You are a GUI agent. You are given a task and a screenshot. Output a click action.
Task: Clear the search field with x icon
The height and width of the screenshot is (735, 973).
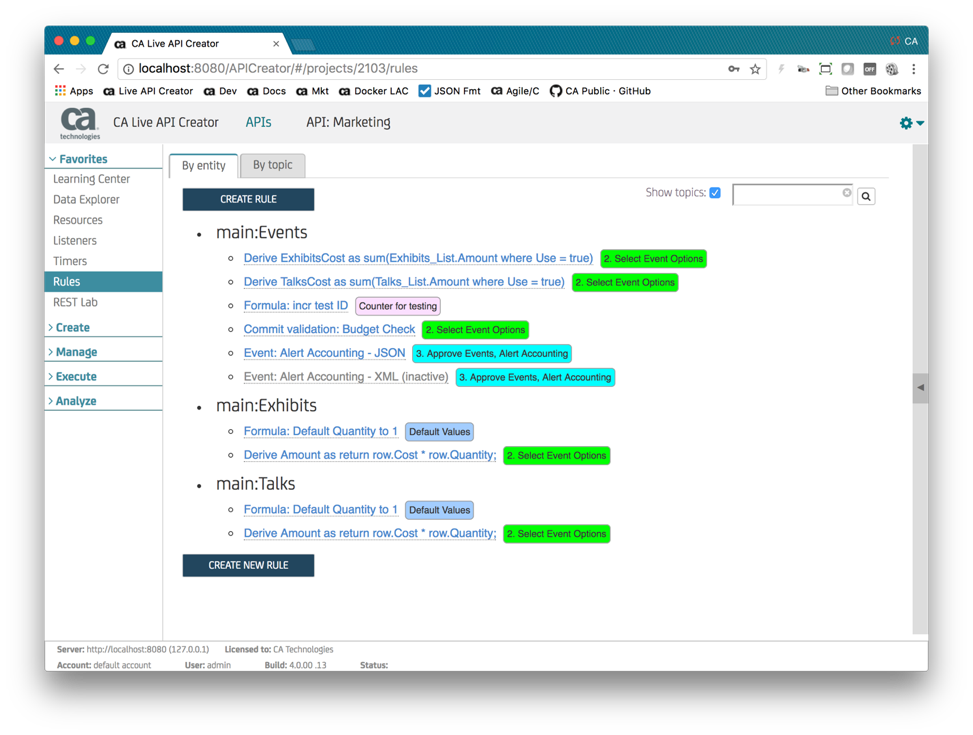click(x=846, y=193)
